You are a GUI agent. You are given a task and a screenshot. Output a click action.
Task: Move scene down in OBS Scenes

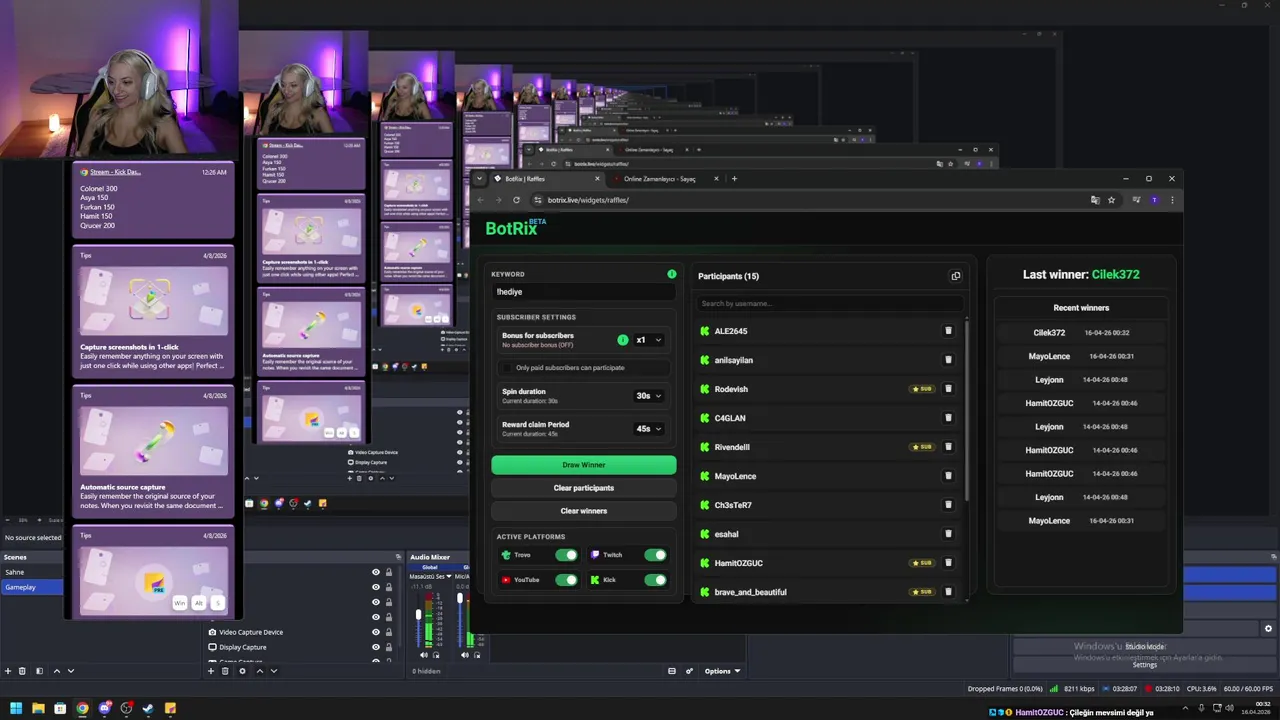coord(70,671)
